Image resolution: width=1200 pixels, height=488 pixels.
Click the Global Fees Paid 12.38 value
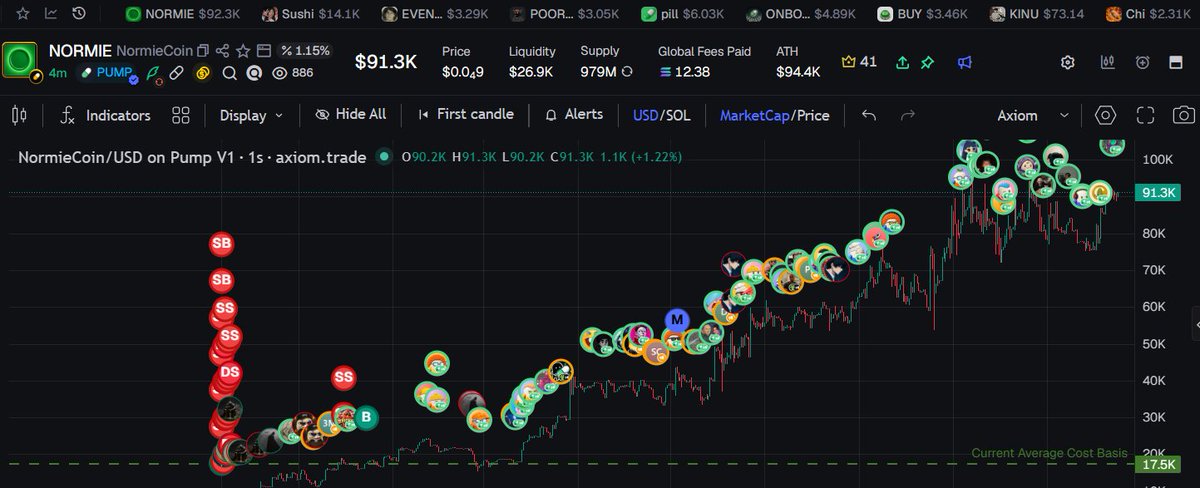(x=685, y=72)
